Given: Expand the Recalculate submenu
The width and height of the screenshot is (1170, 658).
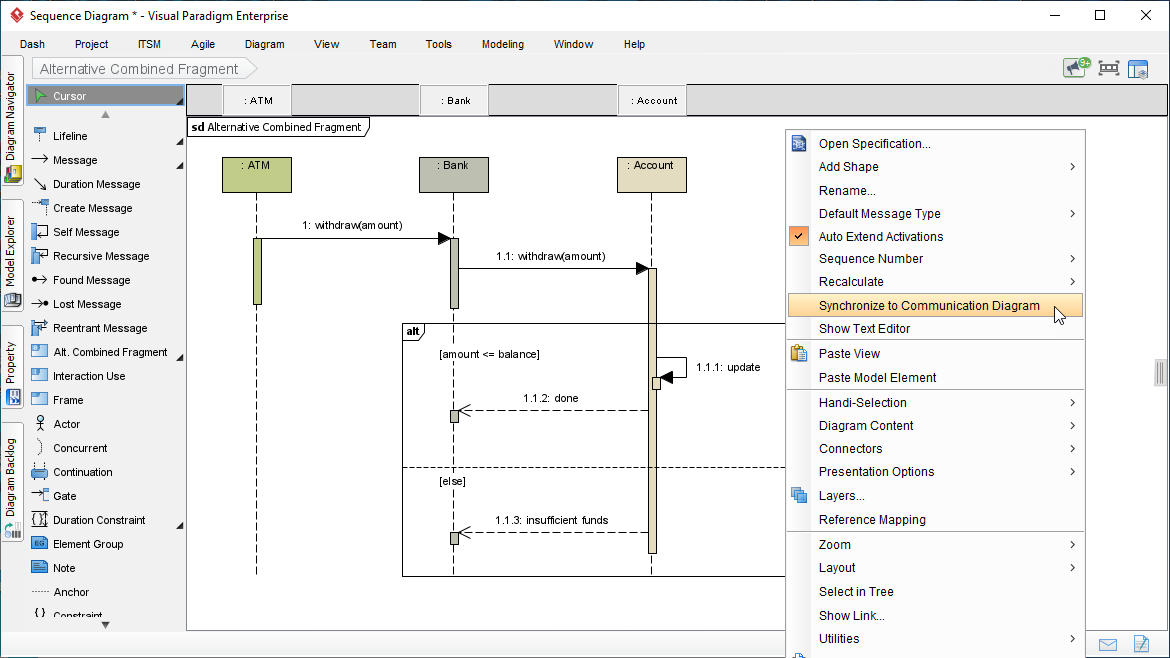Looking at the screenshot, I should click(936, 282).
